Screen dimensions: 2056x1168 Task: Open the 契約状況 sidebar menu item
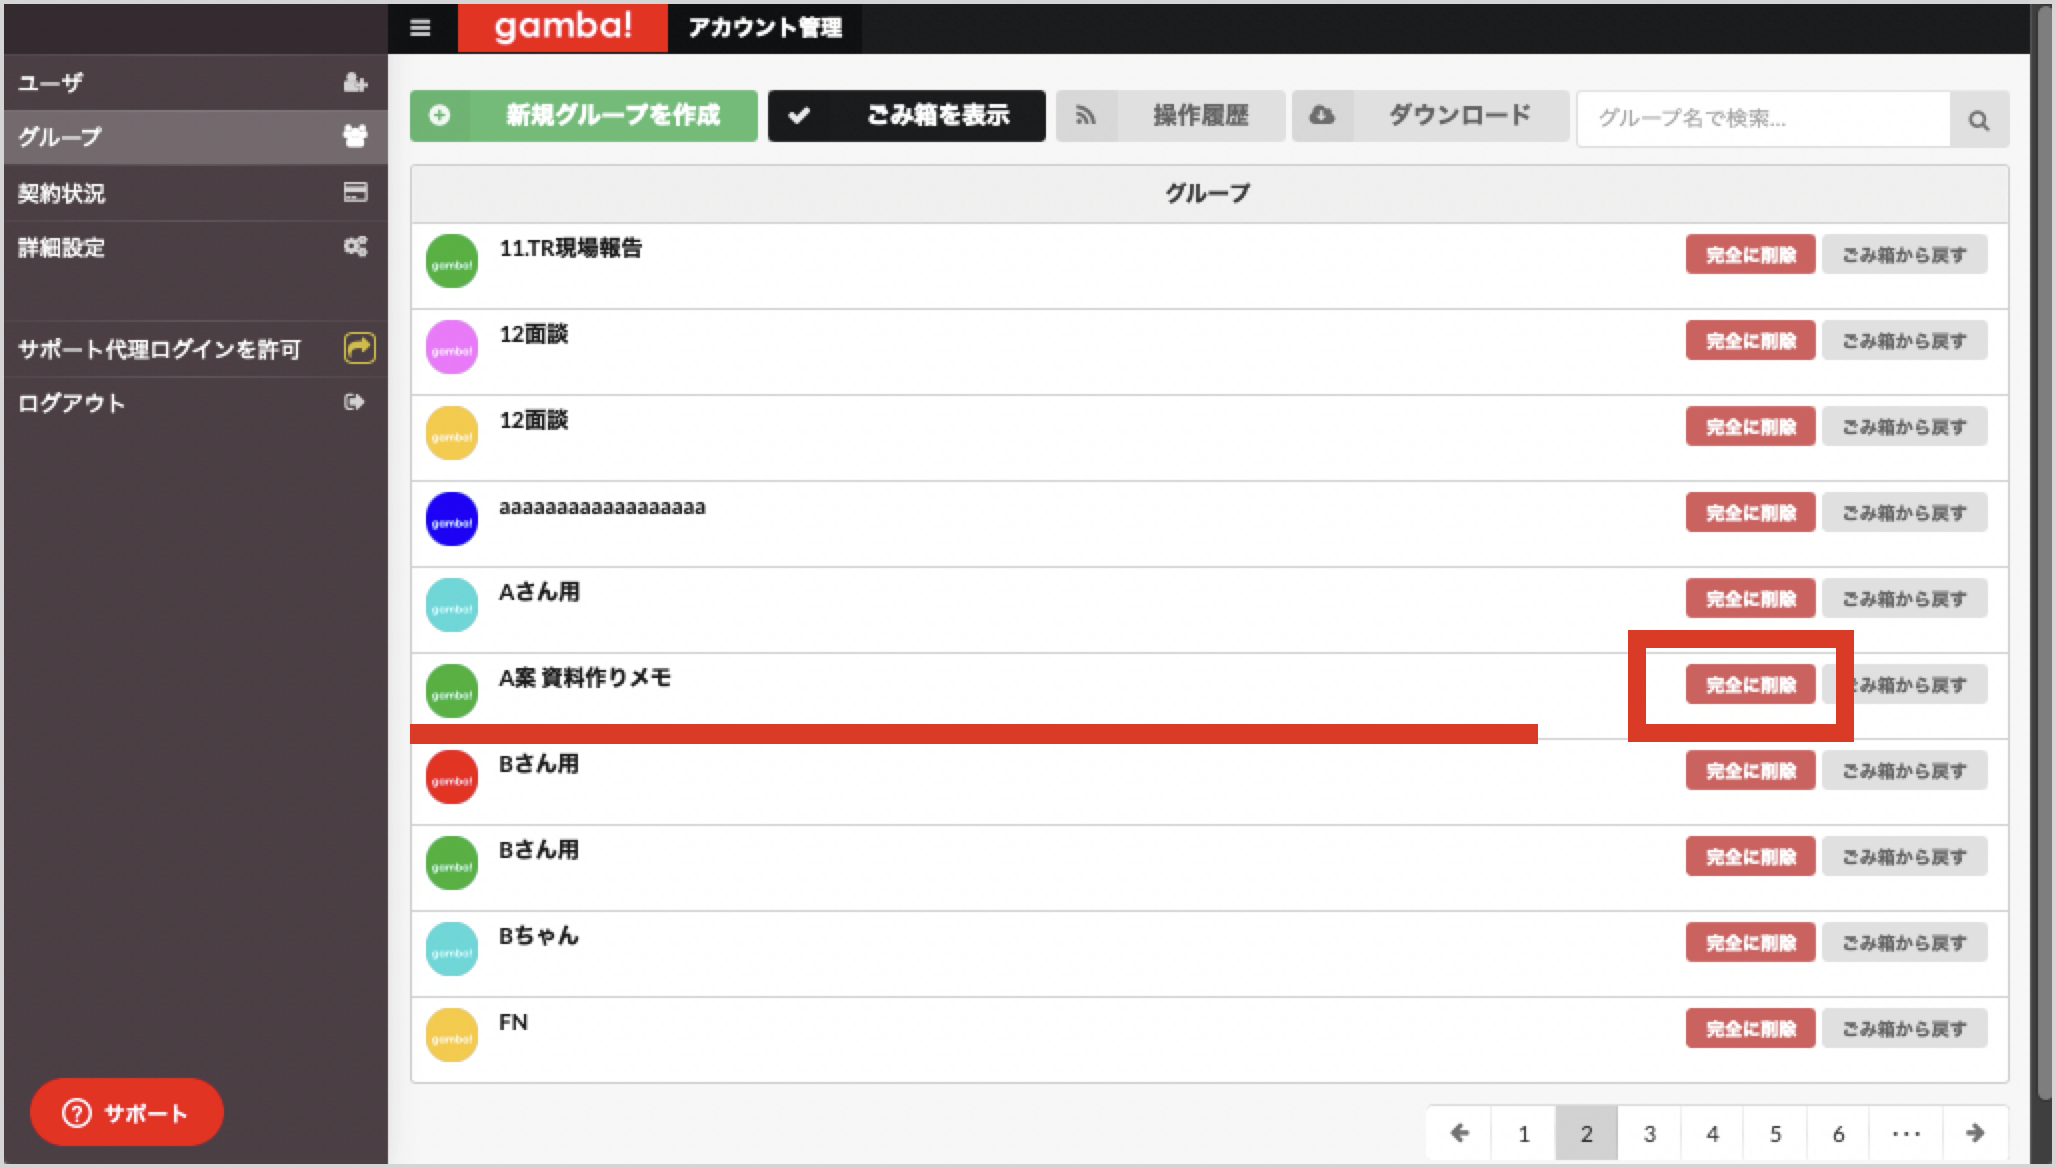[195, 192]
